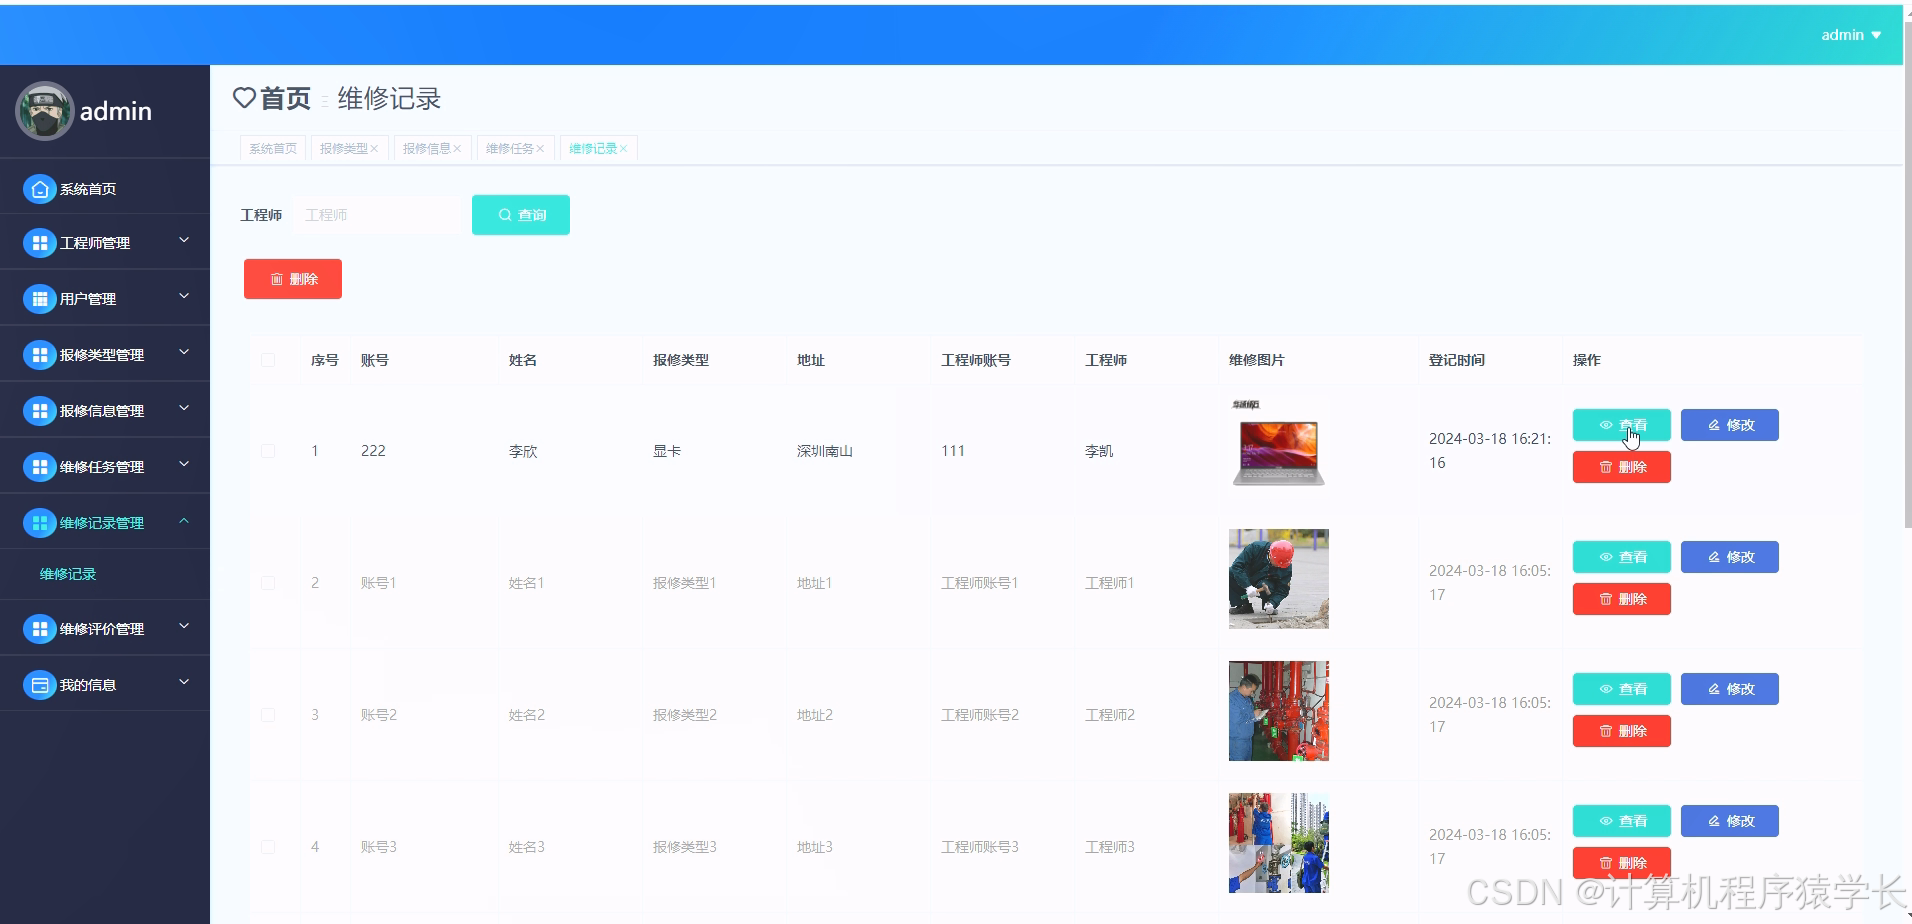Open the 系统首页 home icon in sidebar

(x=39, y=188)
